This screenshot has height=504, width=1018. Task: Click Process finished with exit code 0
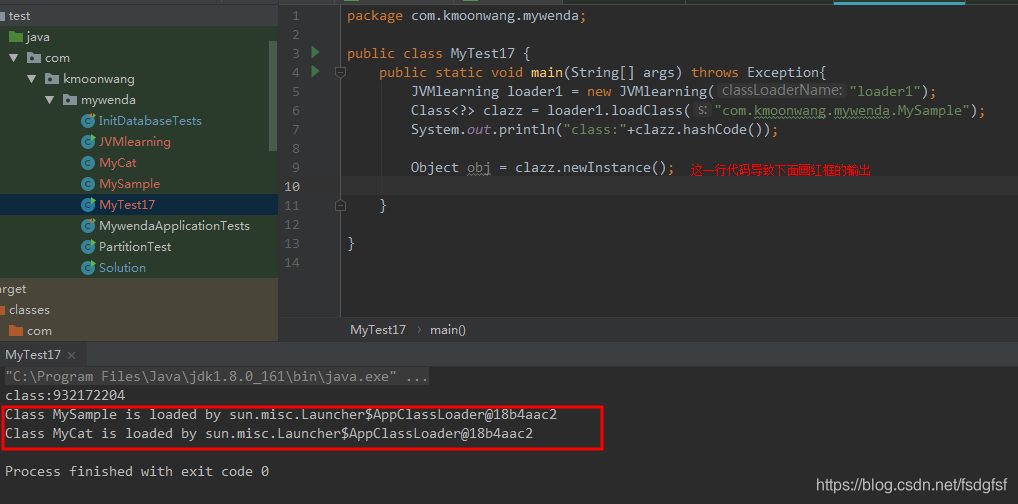coord(137,471)
